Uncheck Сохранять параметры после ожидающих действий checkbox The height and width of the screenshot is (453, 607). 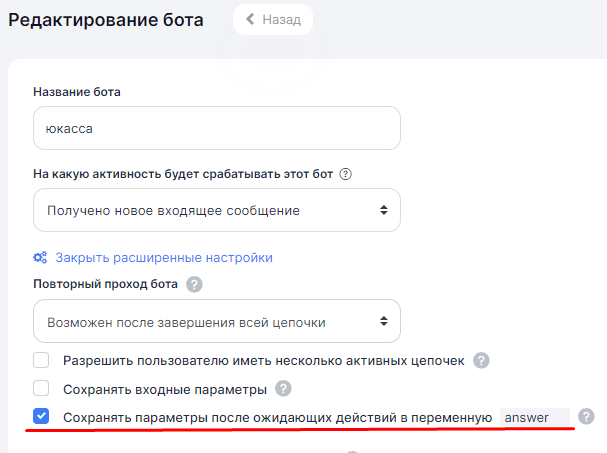[42, 416]
